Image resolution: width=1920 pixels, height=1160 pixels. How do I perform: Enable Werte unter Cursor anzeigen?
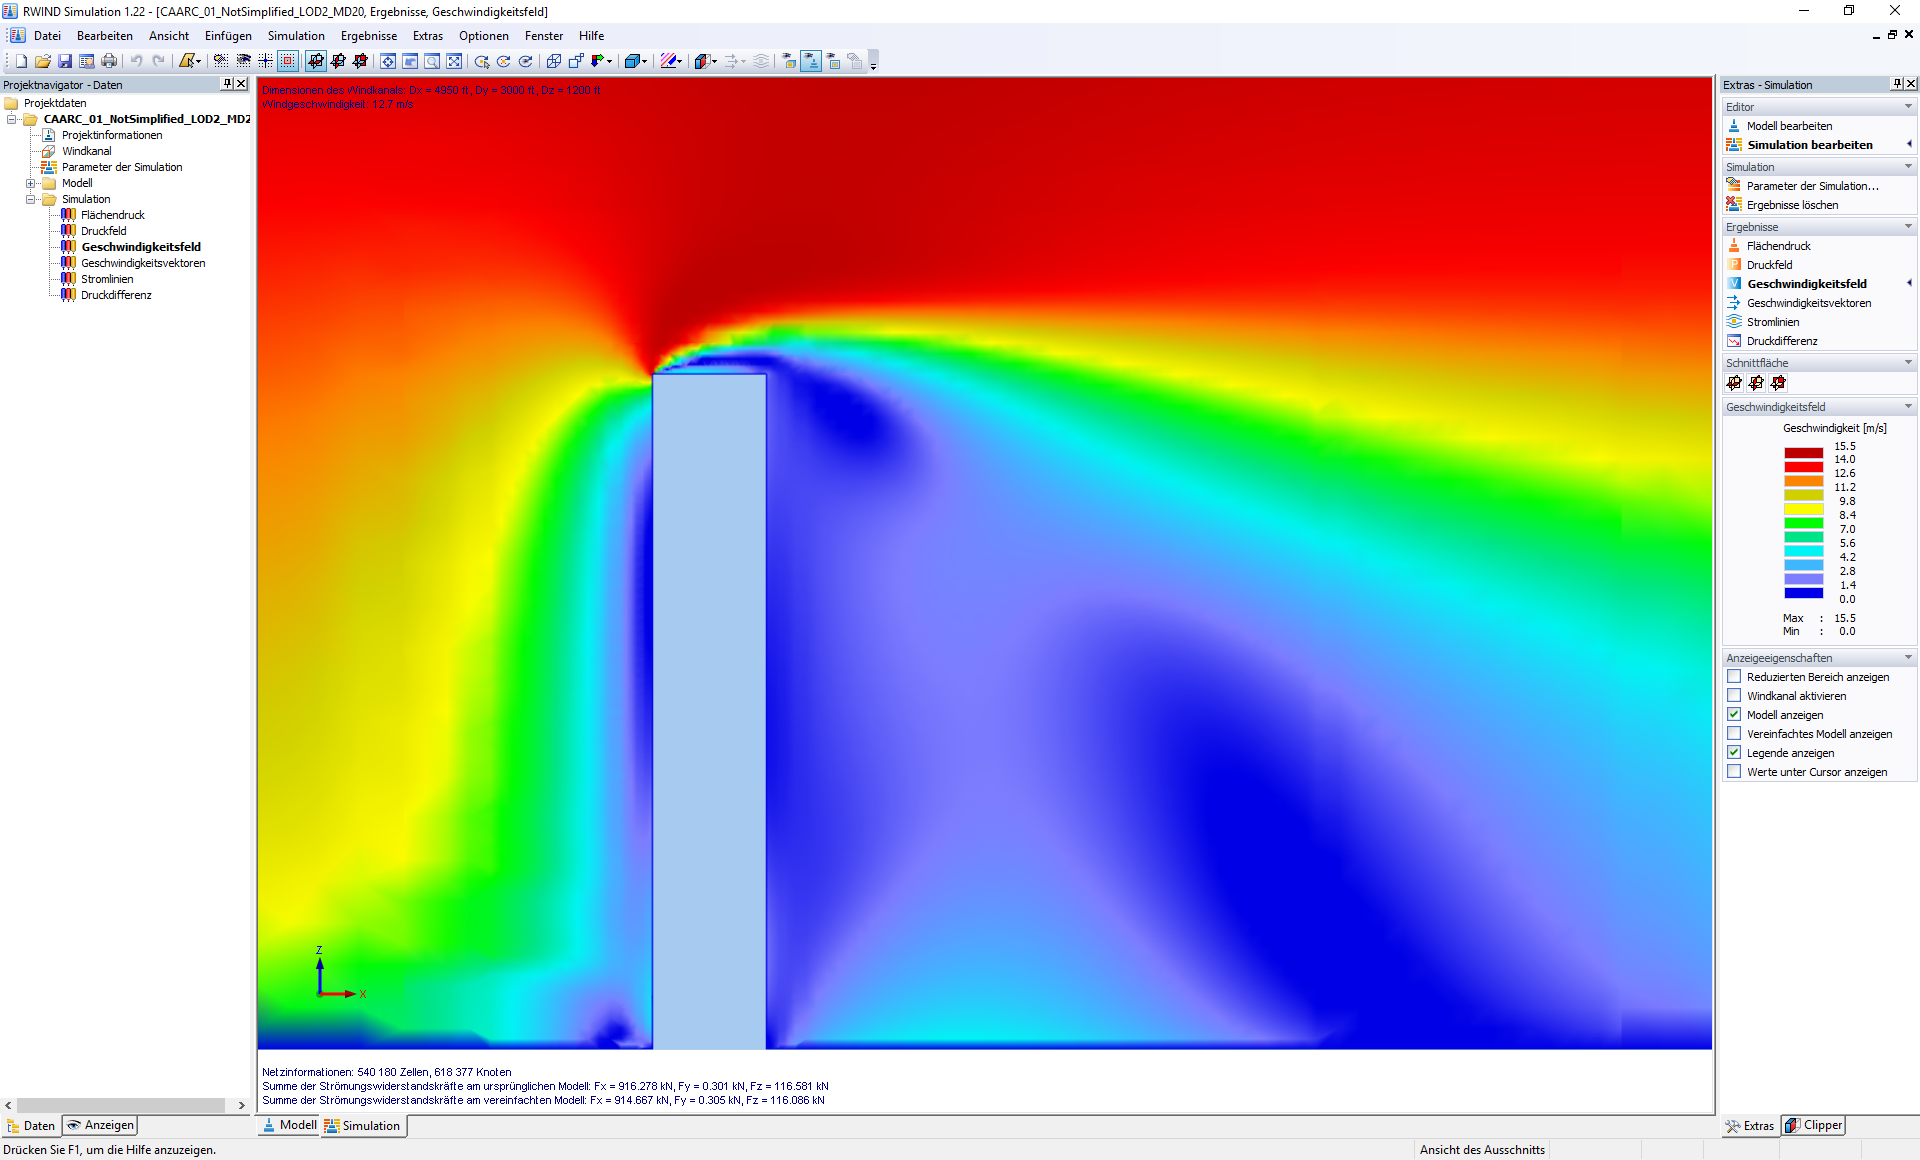click(x=1734, y=772)
